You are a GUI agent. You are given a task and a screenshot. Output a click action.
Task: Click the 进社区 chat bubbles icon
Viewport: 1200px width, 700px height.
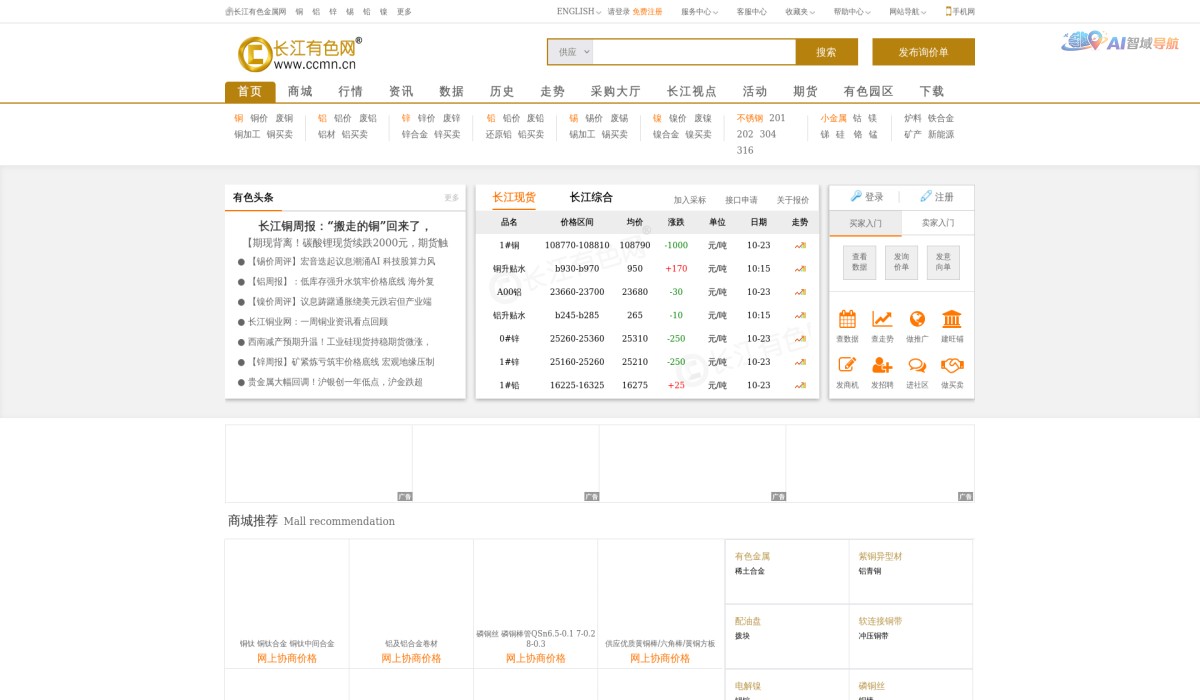tap(917, 365)
